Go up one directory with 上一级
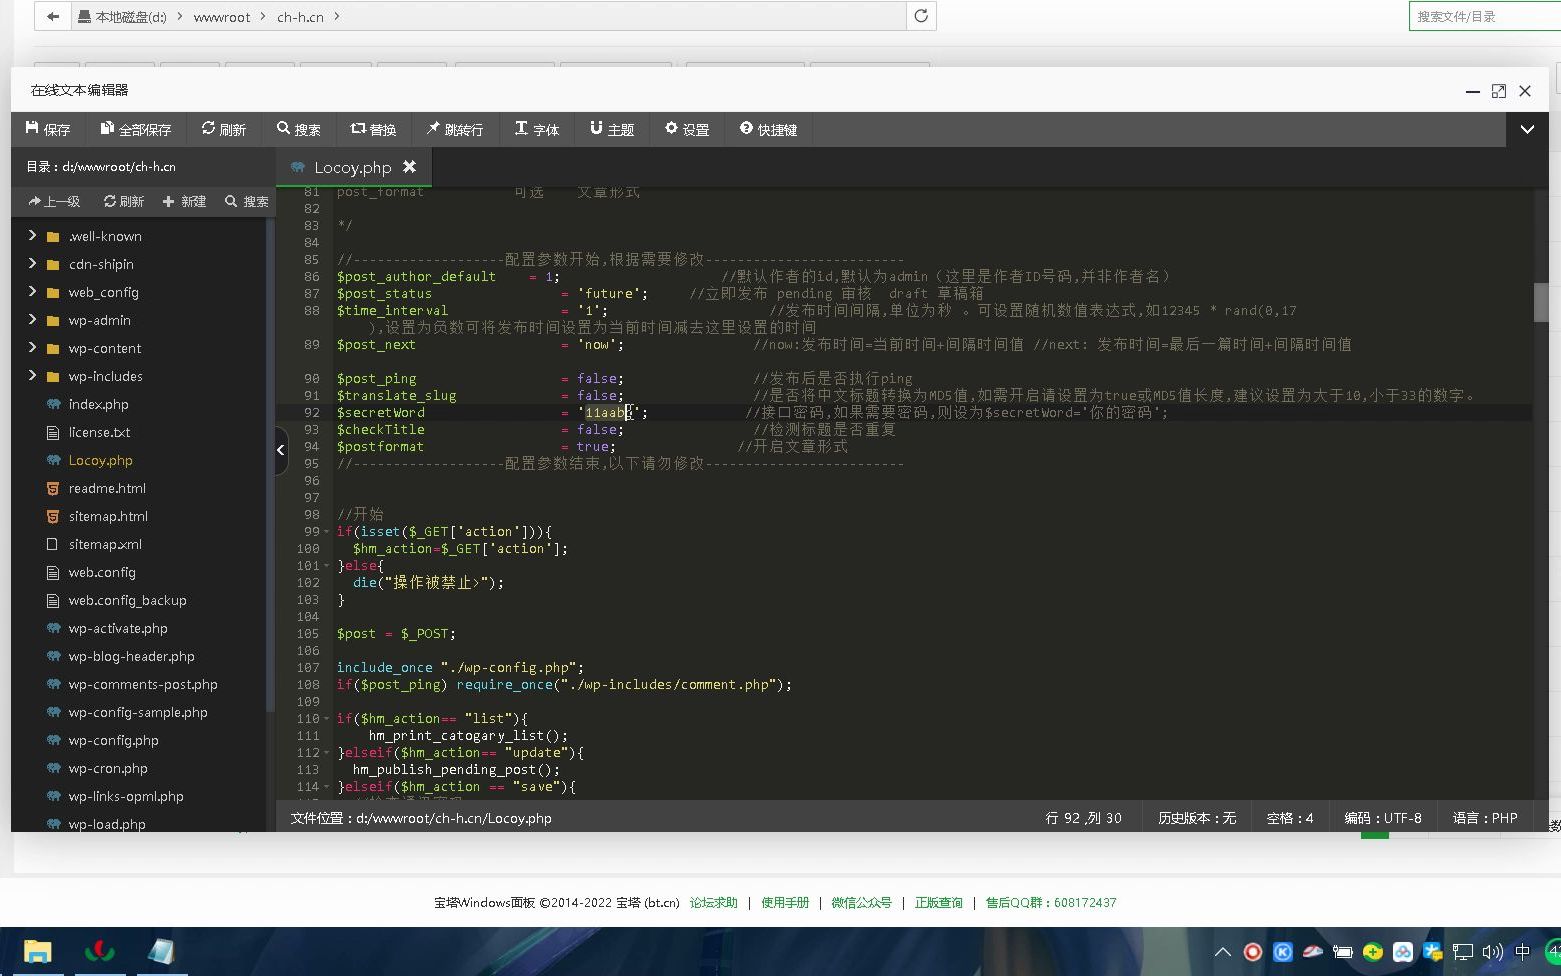The width and height of the screenshot is (1561, 976). (x=55, y=201)
